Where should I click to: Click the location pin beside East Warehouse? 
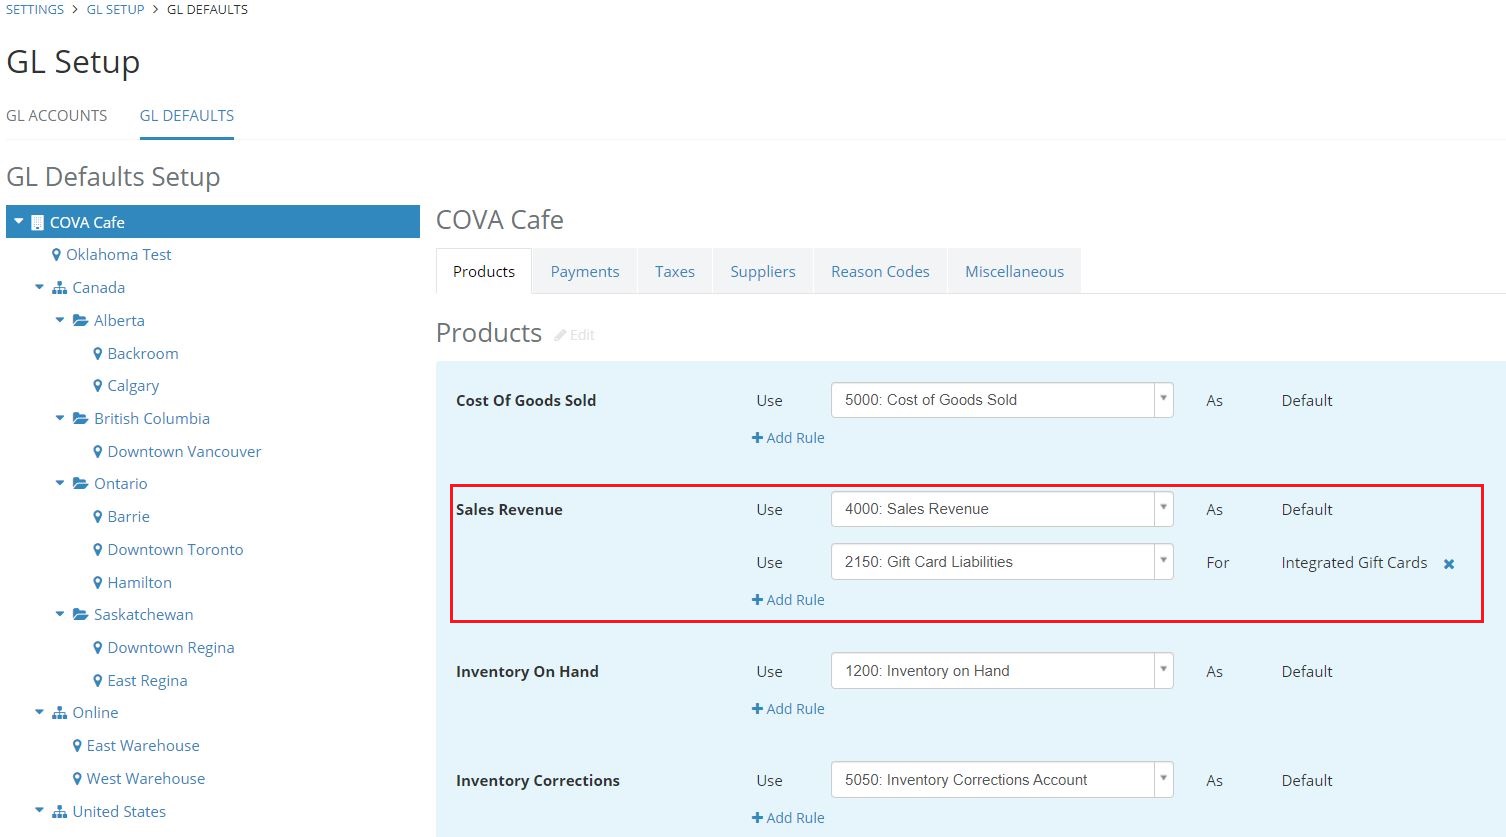[x=77, y=745]
